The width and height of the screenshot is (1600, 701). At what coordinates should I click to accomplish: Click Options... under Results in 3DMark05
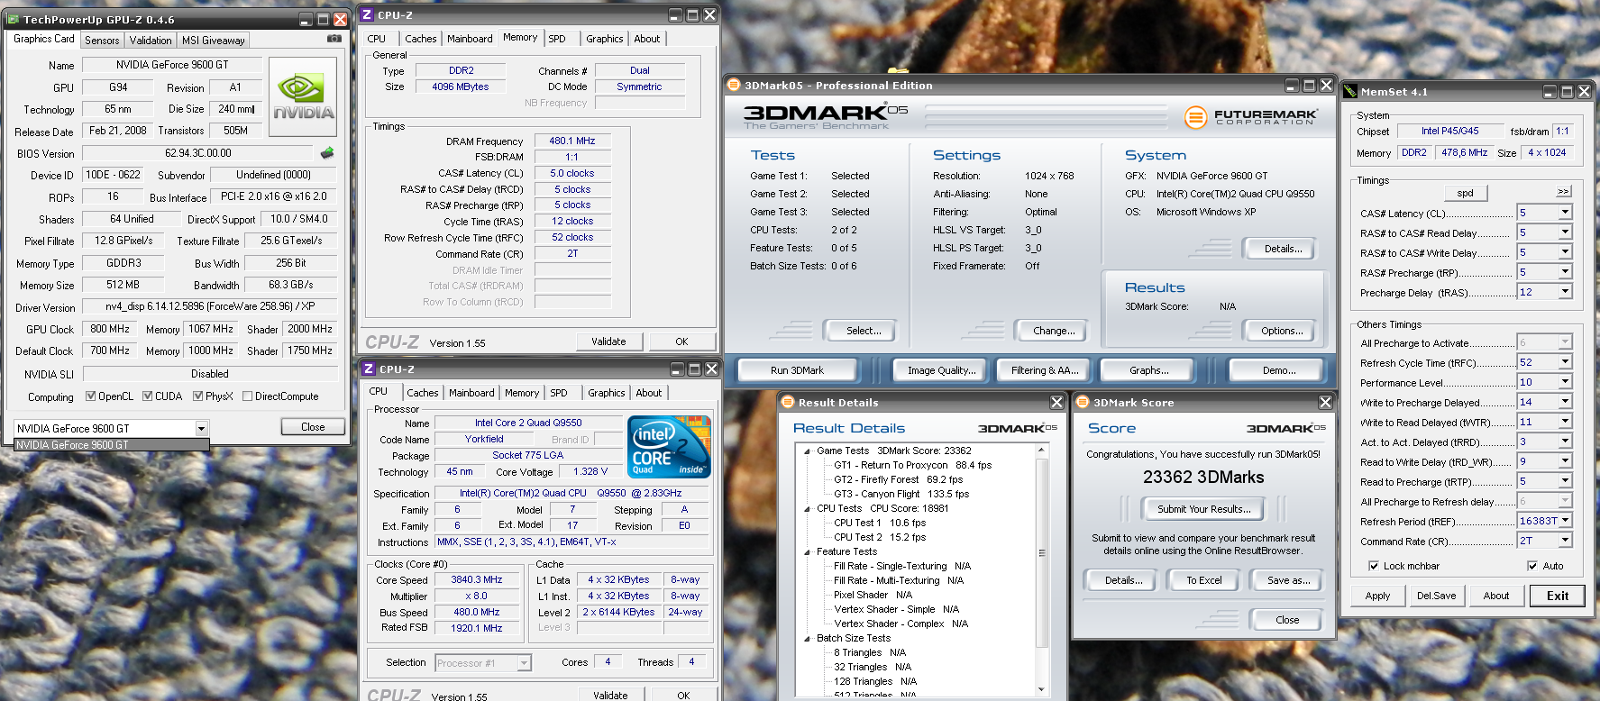tap(1281, 331)
